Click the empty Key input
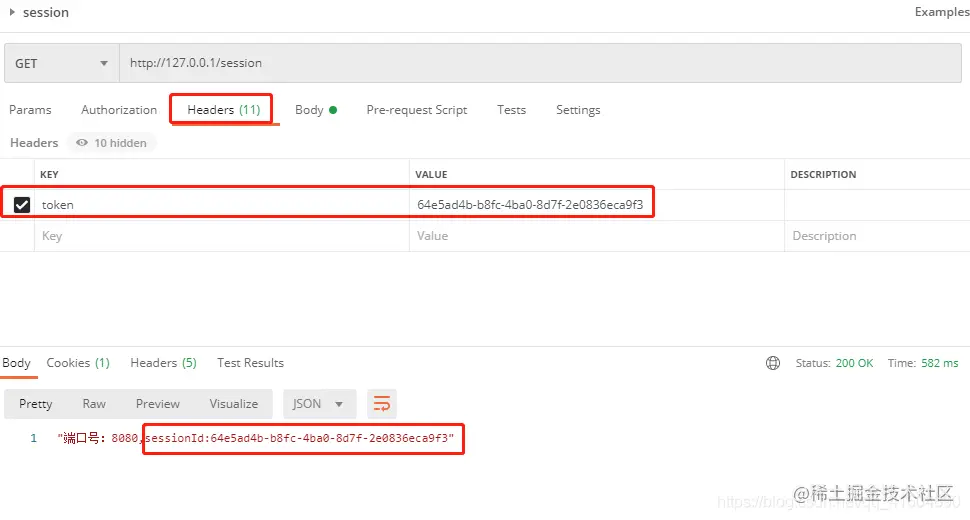The height and width of the screenshot is (520, 970). [x=221, y=236]
